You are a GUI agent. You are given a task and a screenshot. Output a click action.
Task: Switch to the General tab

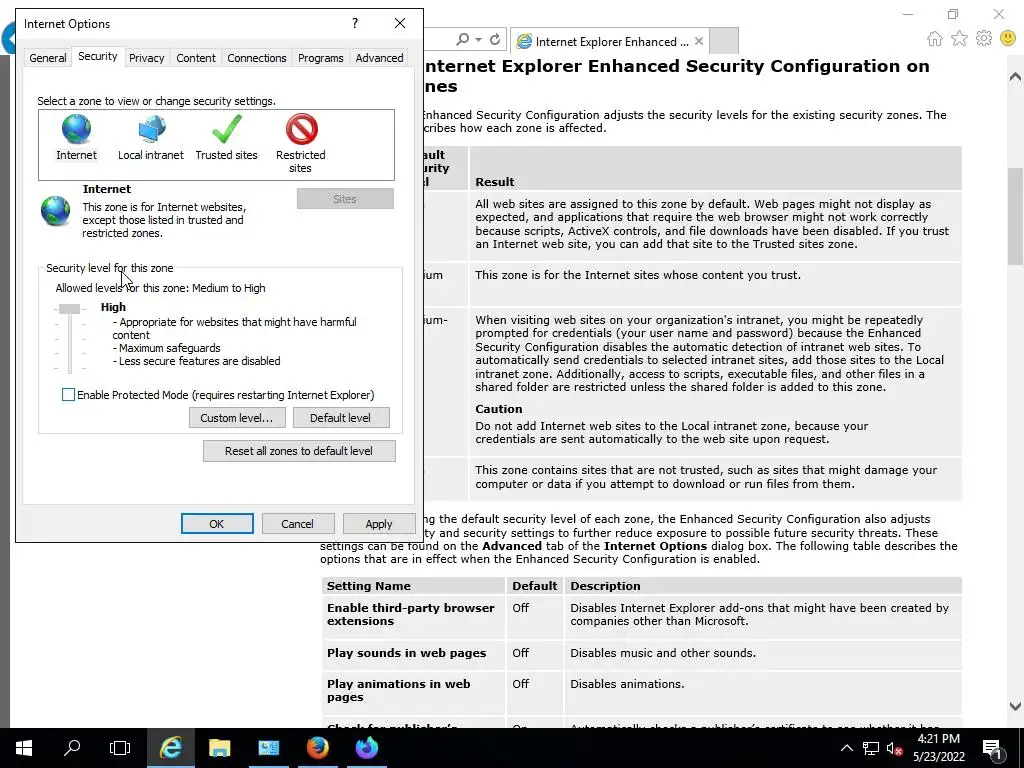pos(48,58)
